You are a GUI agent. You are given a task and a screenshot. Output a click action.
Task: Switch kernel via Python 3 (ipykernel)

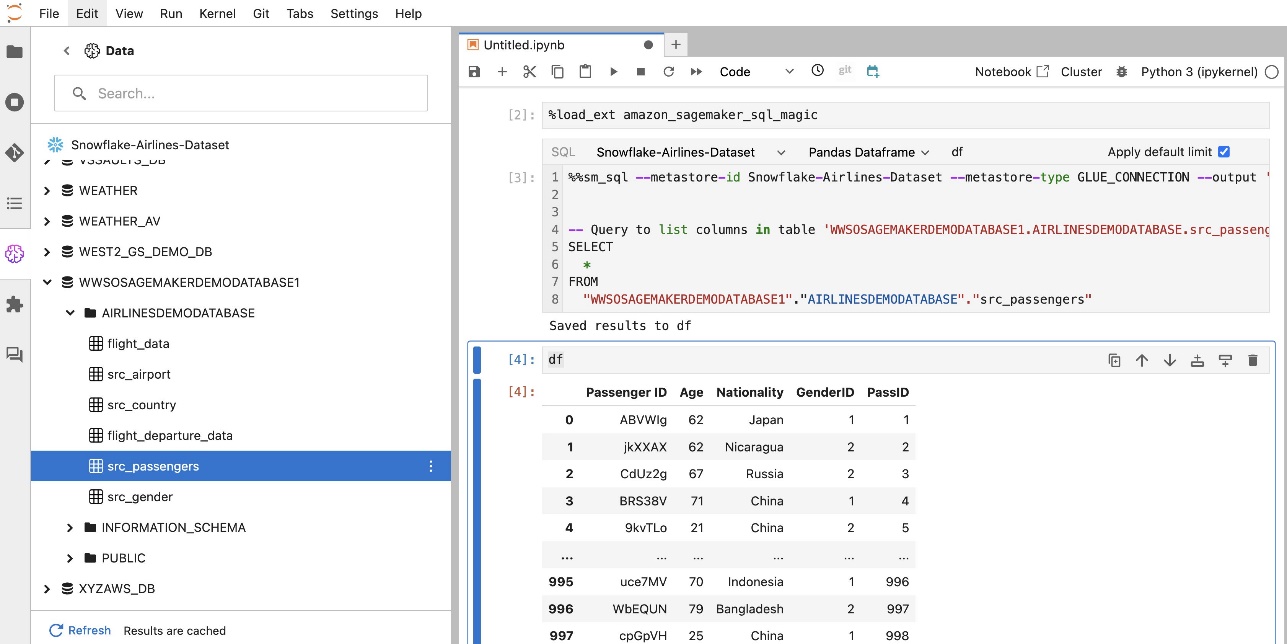pyautogui.click(x=1201, y=72)
